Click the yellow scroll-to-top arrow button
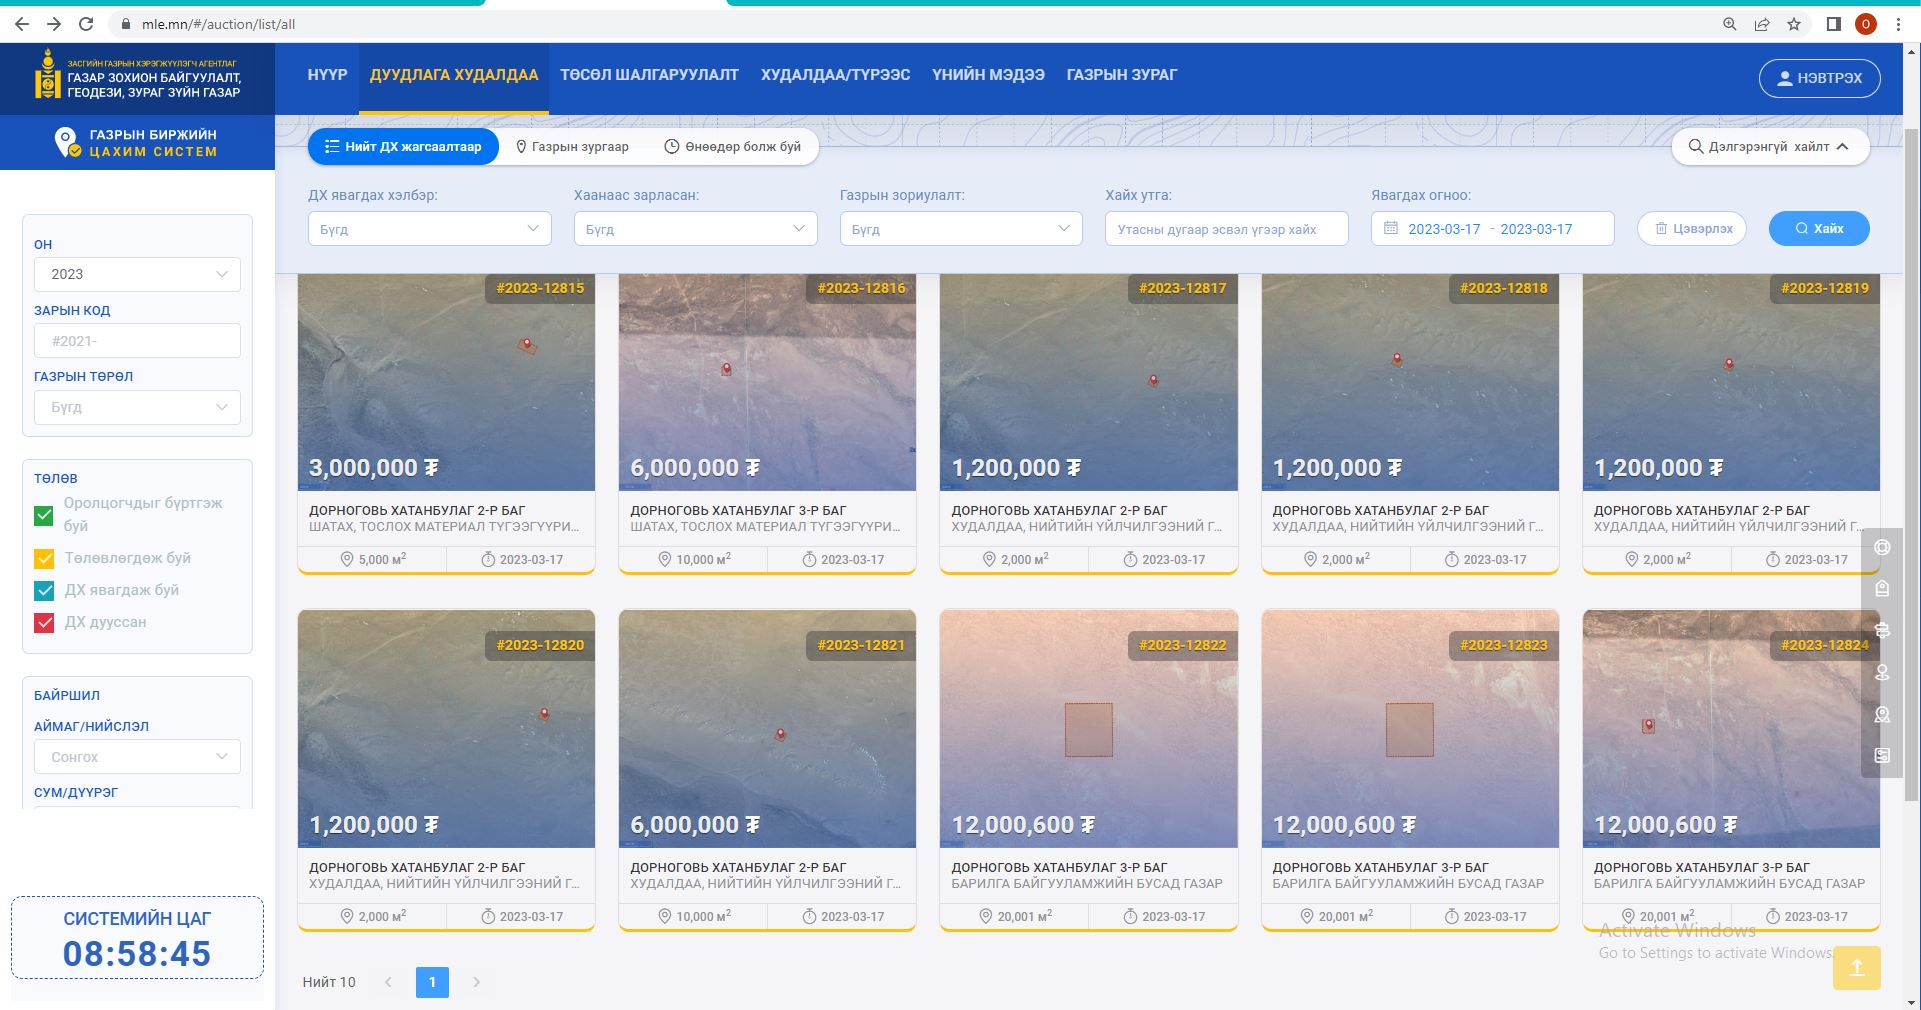Viewport: 1921px width, 1010px height. 1856,968
